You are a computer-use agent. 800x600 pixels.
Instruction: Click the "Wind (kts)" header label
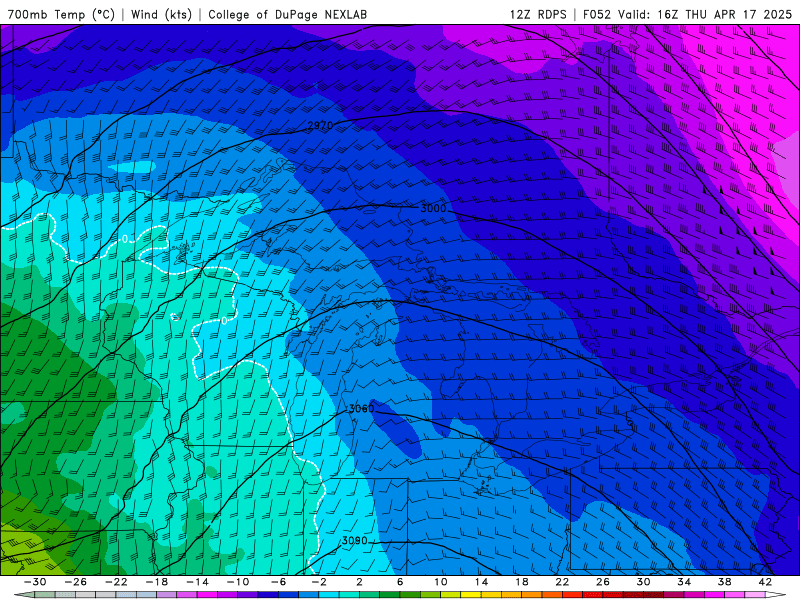[x=161, y=14]
